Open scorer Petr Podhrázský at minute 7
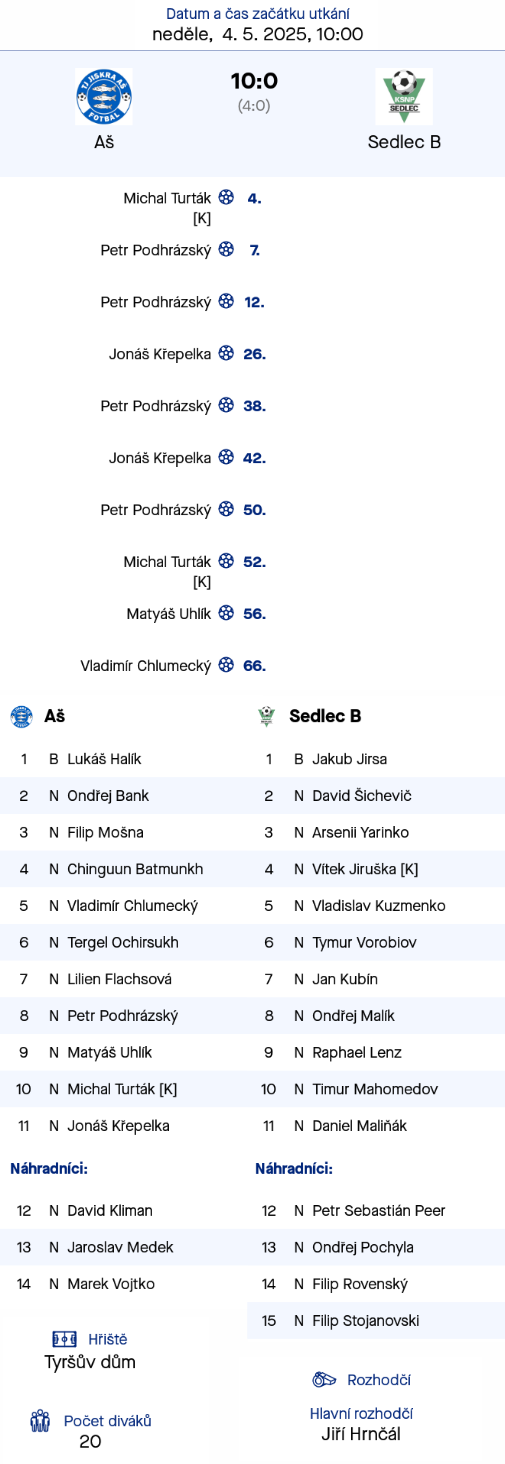The width and height of the screenshot is (505, 1464). (156, 250)
